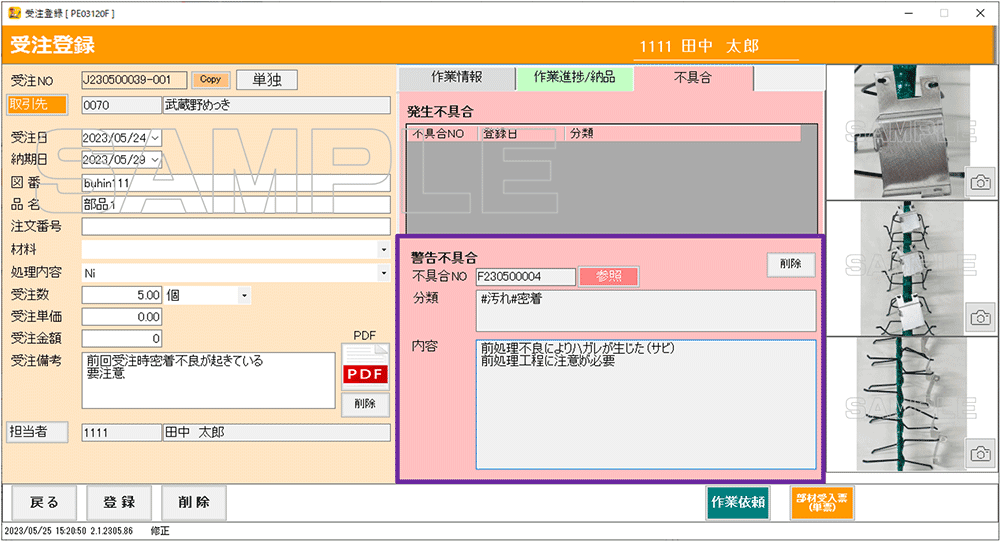Click the 登録 button

point(119,503)
